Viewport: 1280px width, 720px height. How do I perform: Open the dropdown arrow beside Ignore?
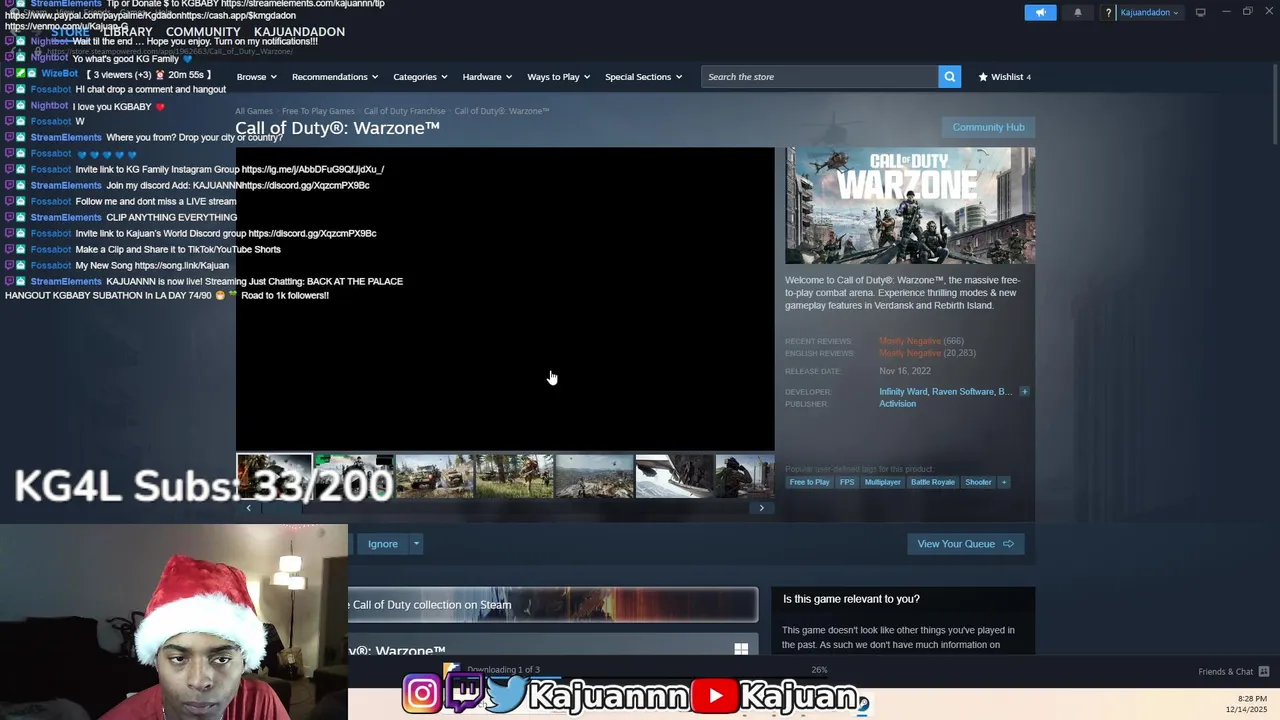coord(416,544)
